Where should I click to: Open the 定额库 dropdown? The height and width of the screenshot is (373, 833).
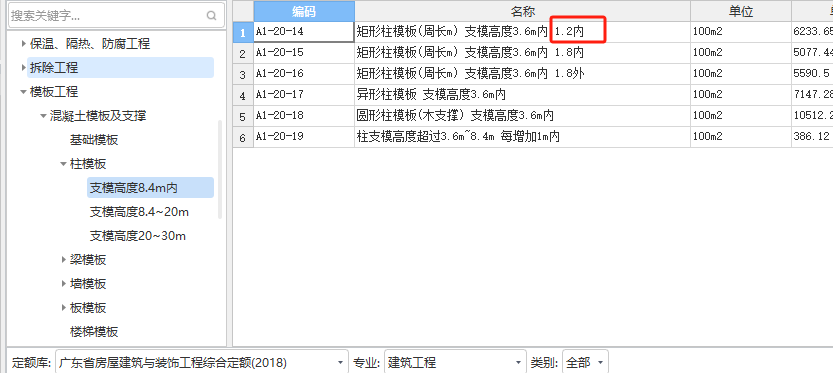[202, 362]
